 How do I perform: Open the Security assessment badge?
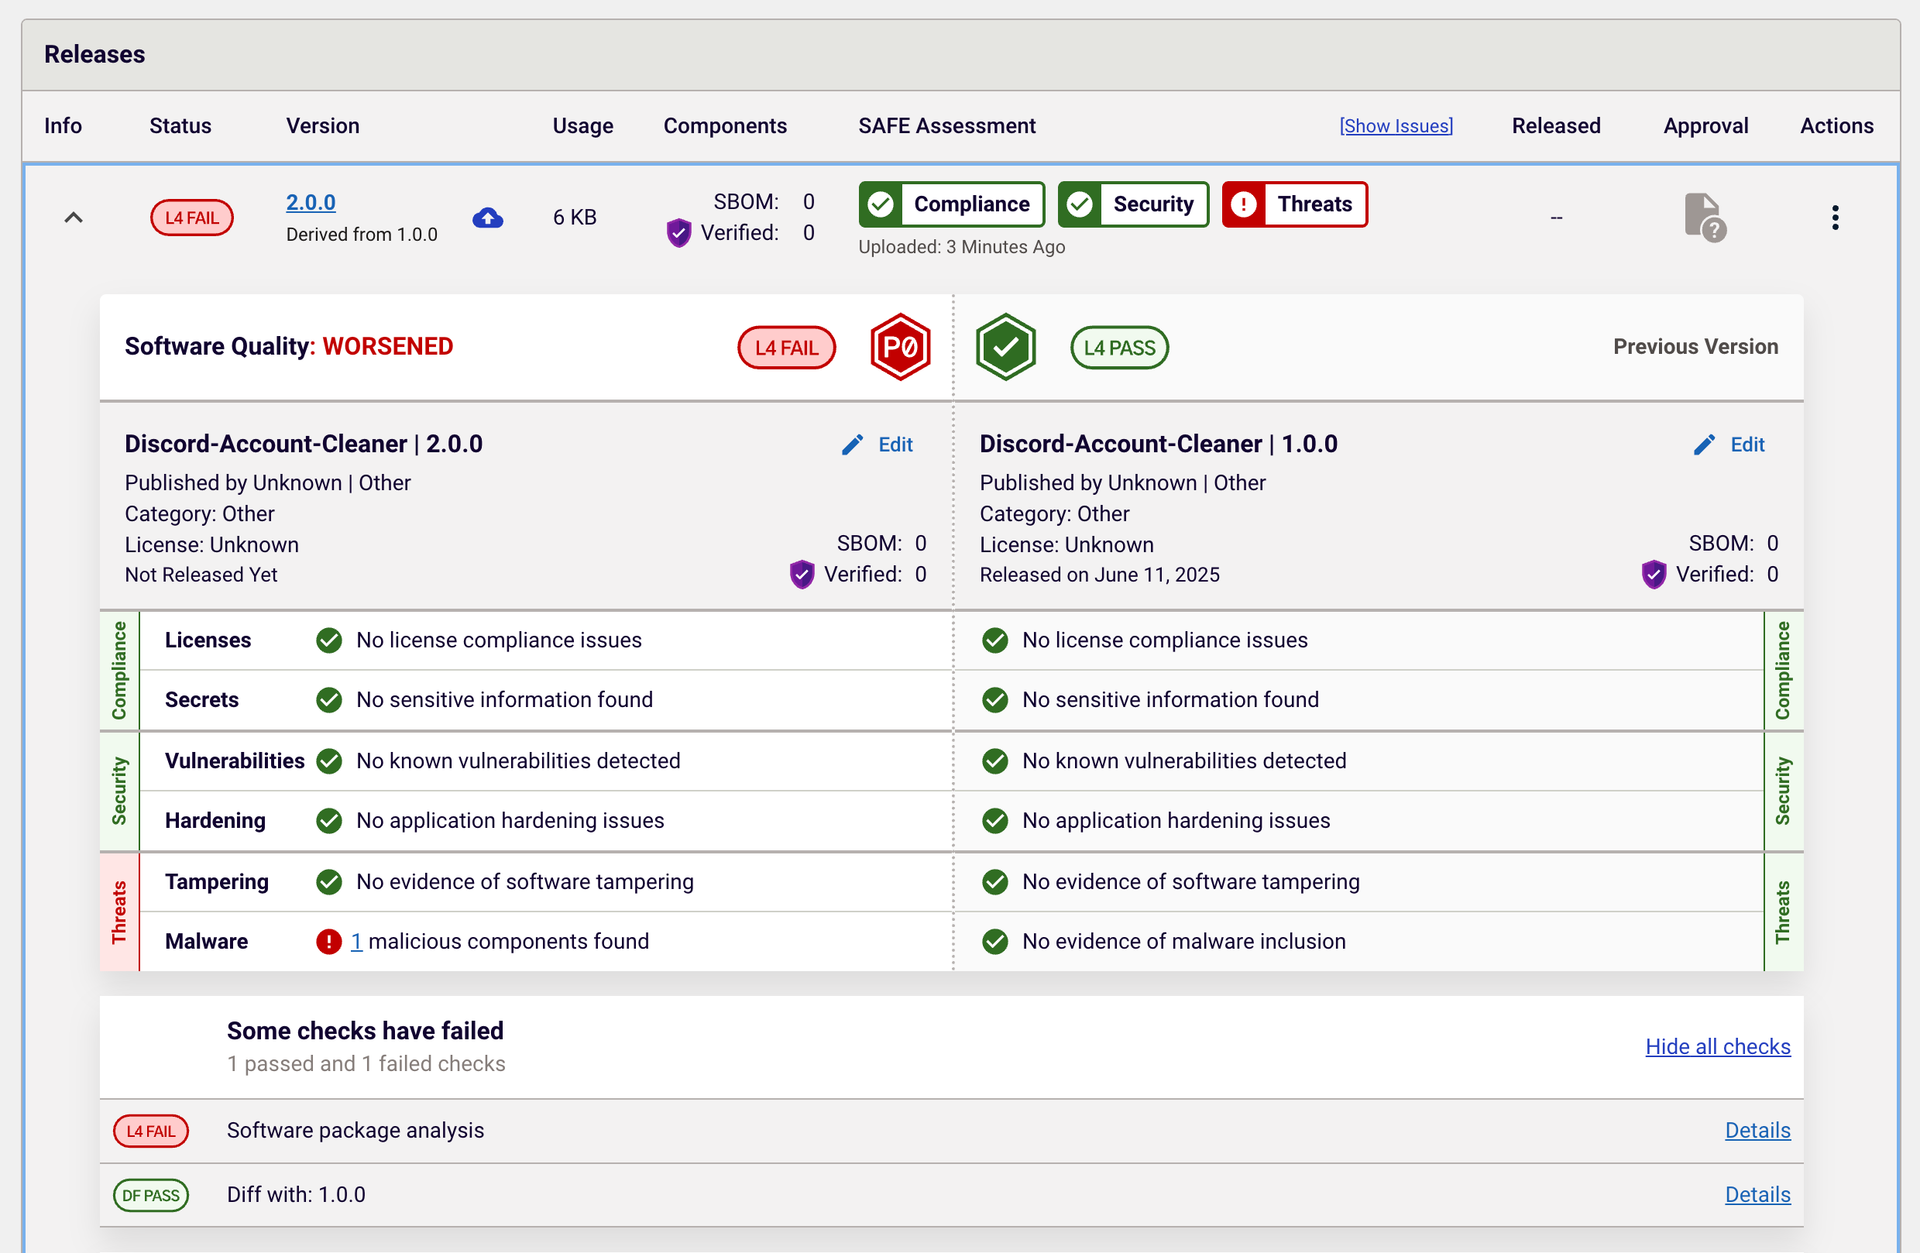(1133, 204)
